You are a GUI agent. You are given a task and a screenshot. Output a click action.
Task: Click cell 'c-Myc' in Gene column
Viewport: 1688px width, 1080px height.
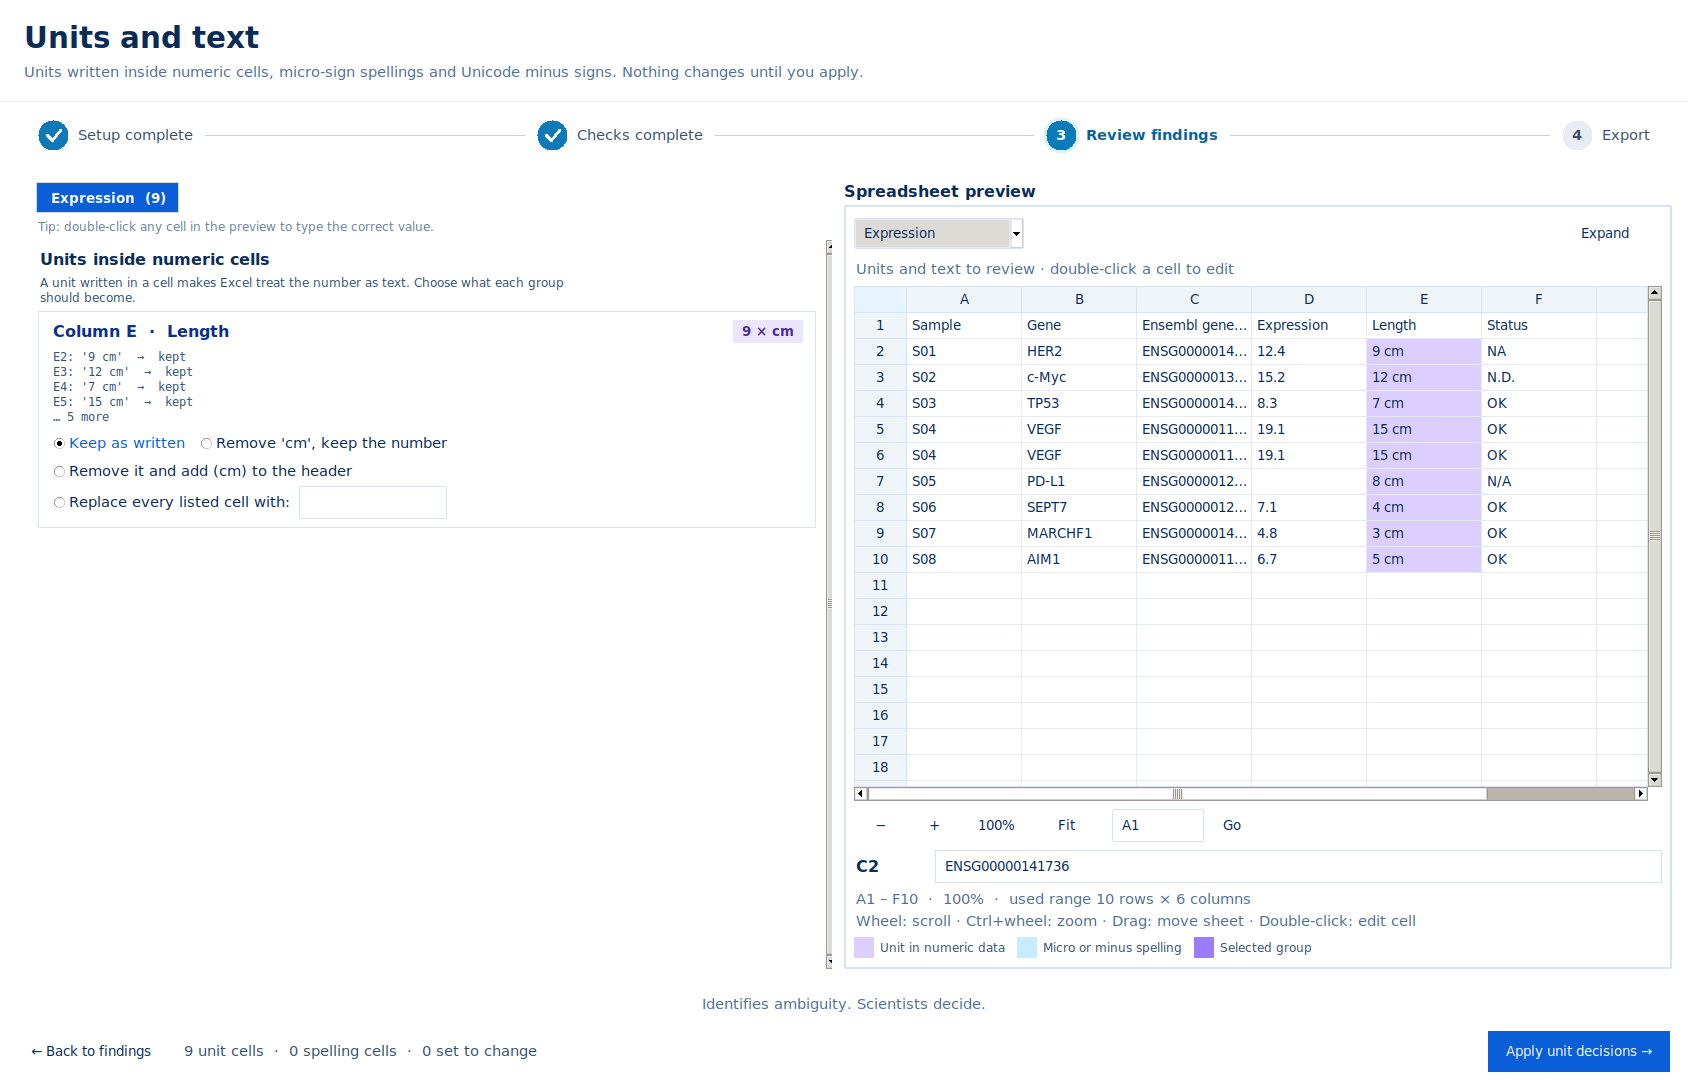point(1079,377)
